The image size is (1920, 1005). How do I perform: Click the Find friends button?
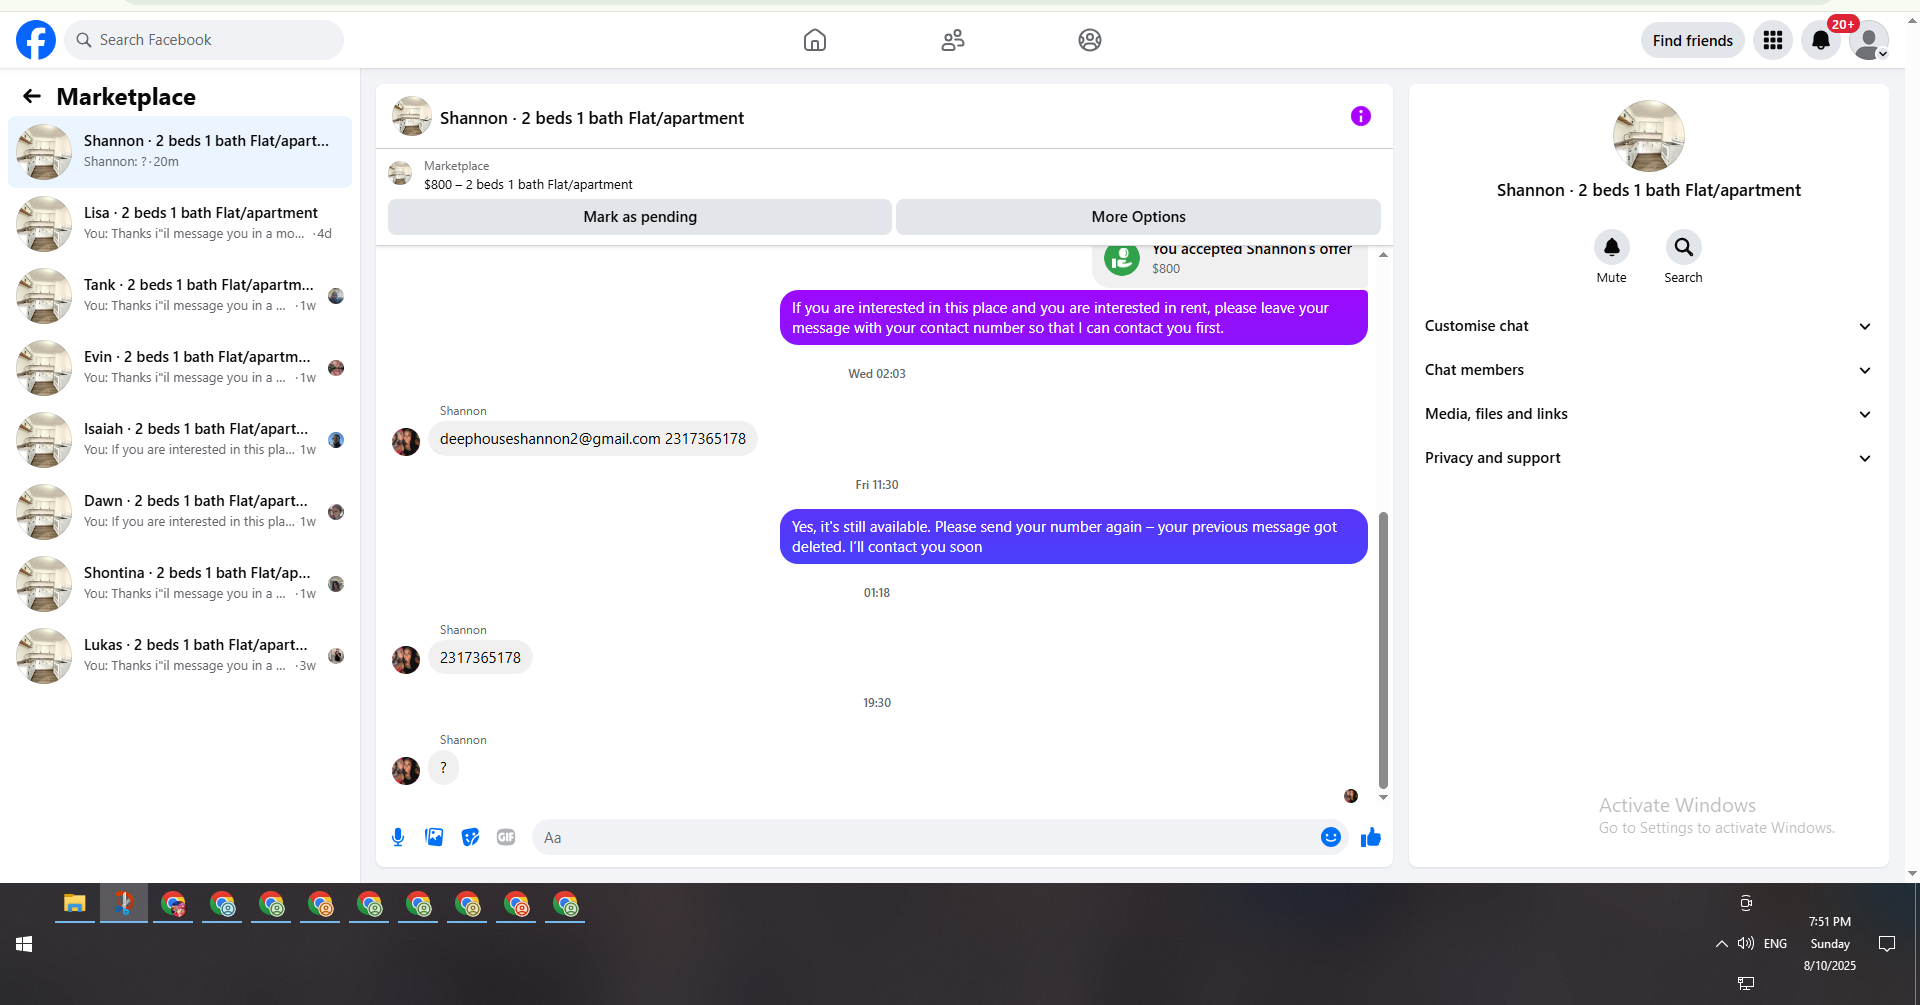pos(1693,40)
